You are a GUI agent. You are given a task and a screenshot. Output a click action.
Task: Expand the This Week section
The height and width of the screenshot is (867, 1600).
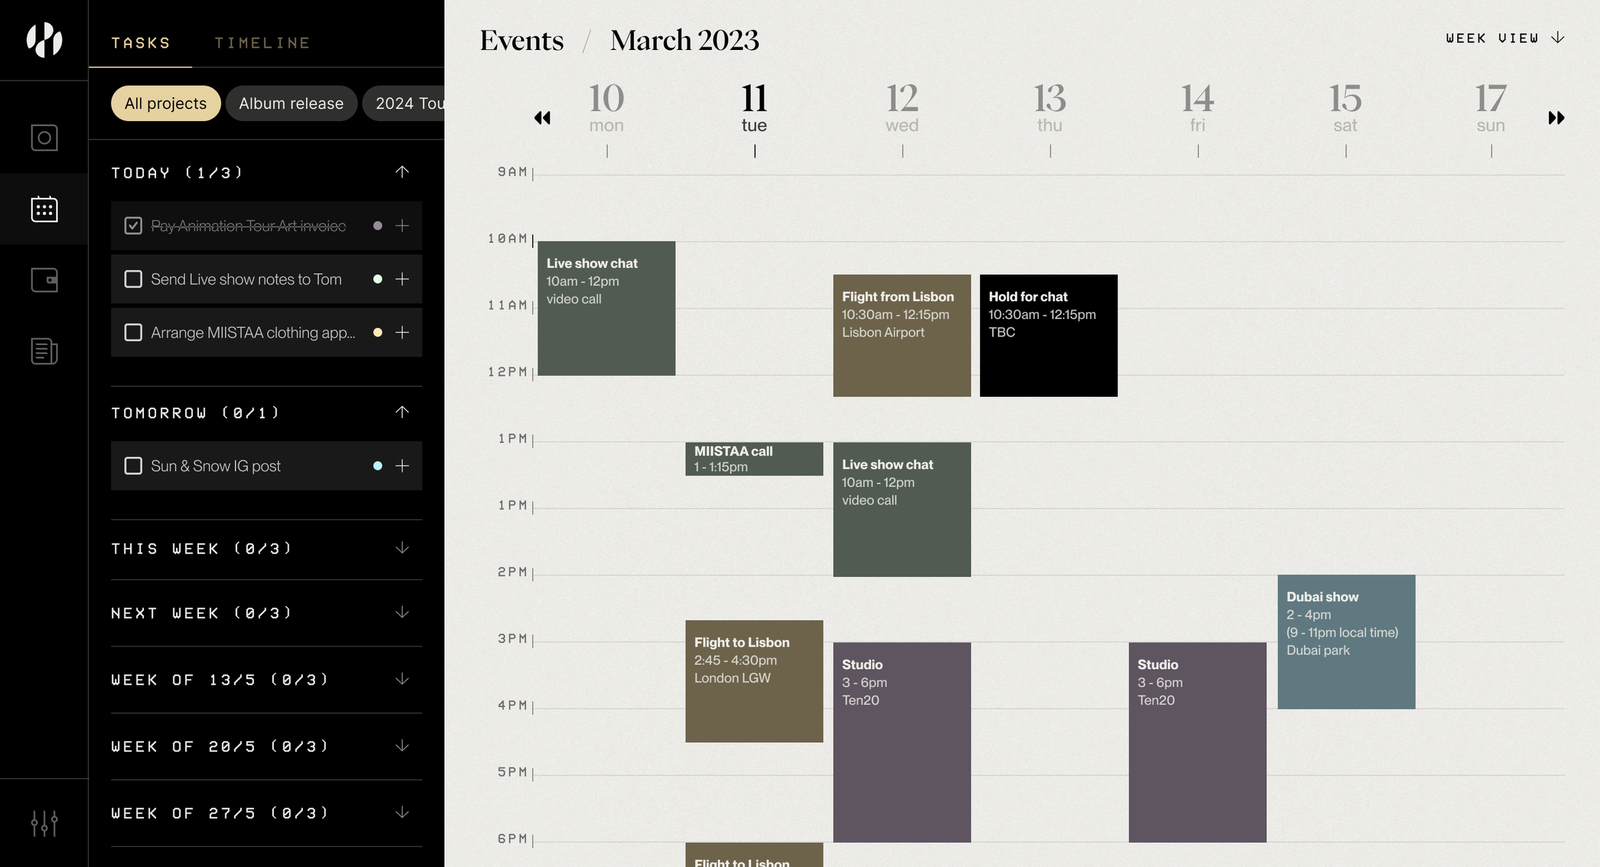pos(402,548)
